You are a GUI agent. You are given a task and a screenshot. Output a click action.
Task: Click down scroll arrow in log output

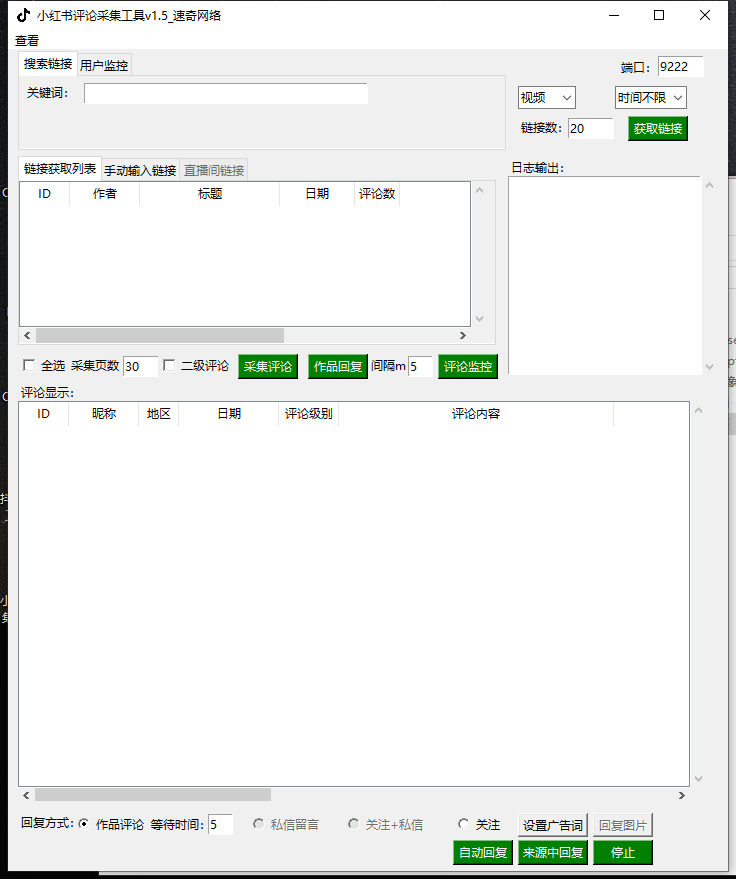click(710, 367)
